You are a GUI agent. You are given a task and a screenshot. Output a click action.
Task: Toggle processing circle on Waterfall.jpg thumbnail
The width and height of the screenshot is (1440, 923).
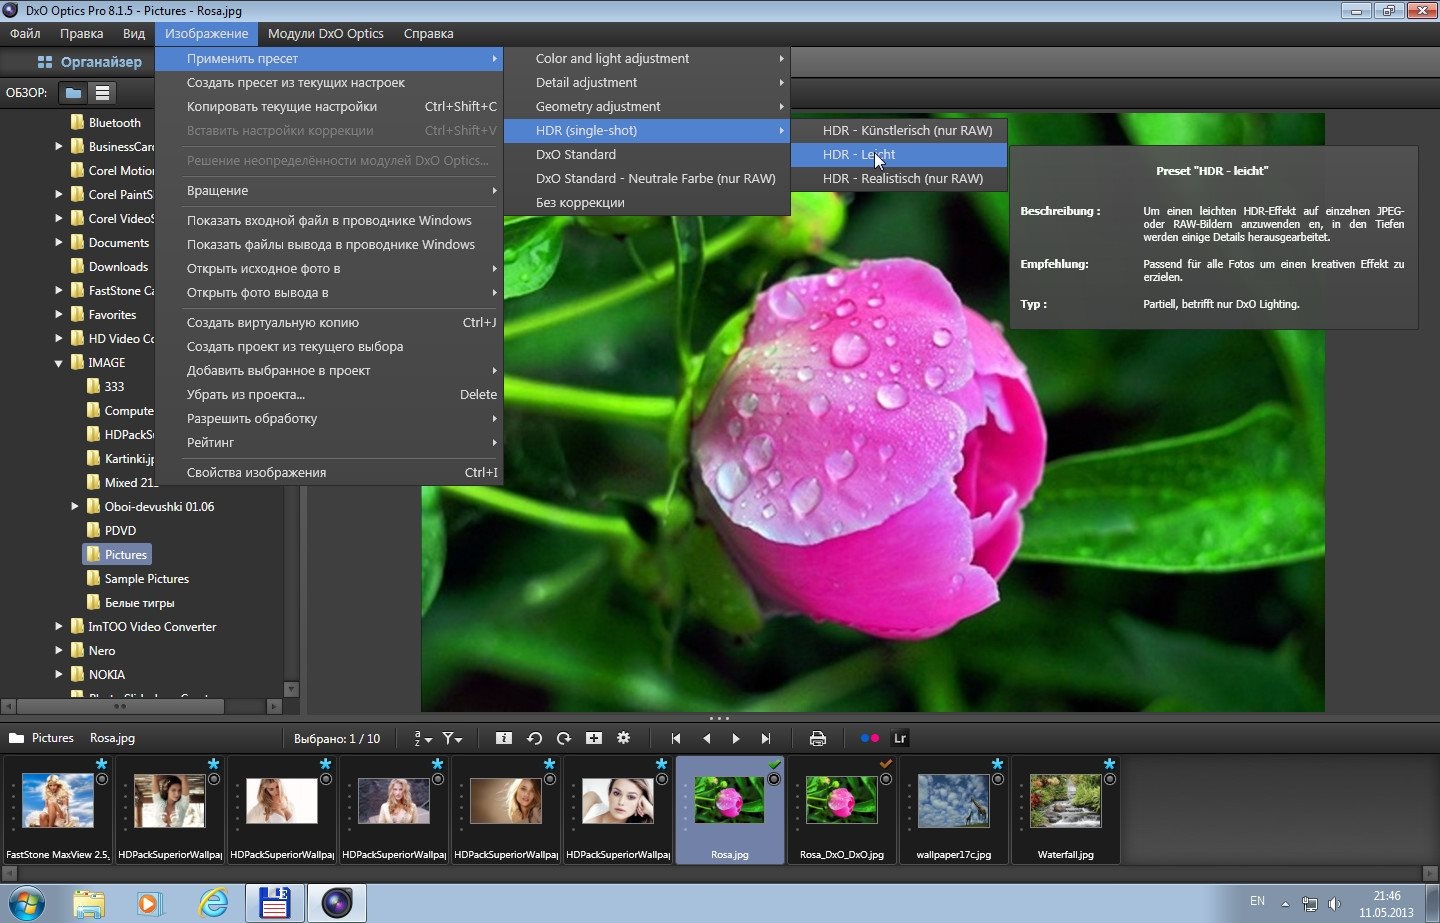point(1110,779)
